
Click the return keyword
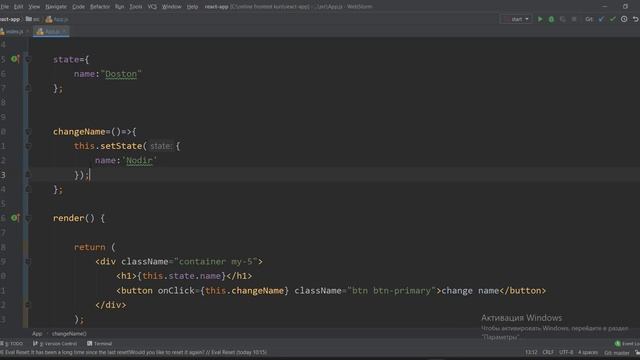coord(89,247)
